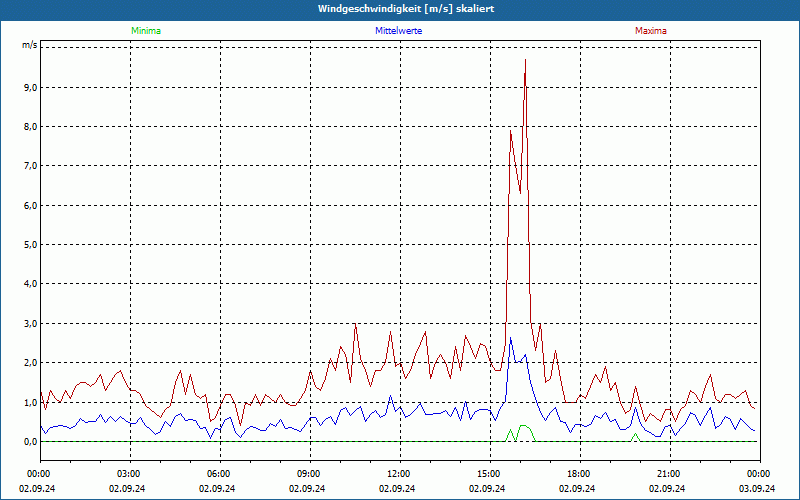Click the green Minima legend label
Image resolution: width=800 pixels, height=500 pixels.
click(x=146, y=31)
